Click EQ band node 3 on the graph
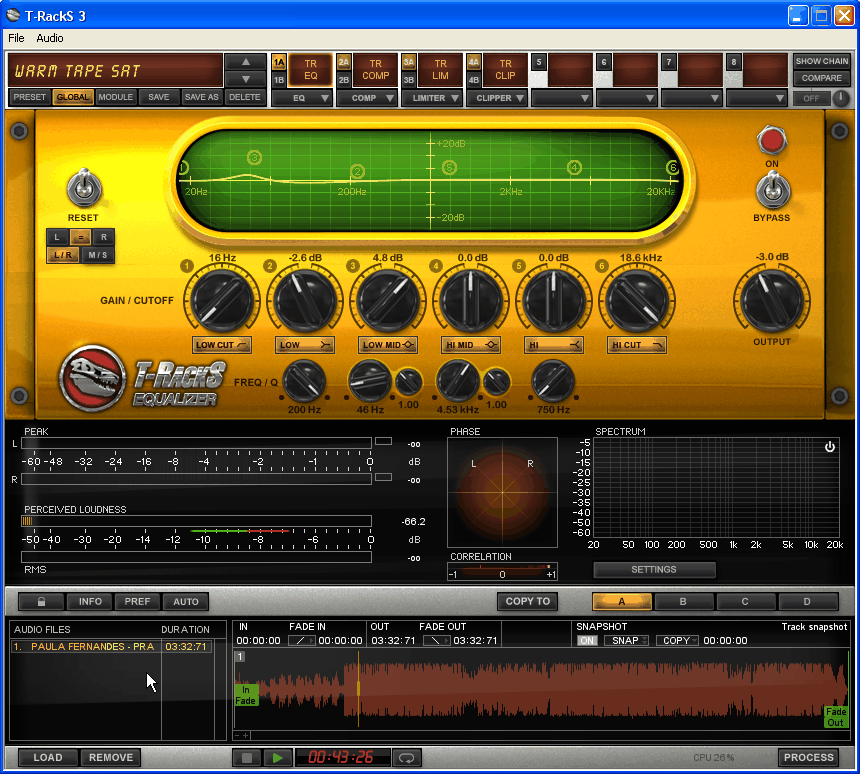Viewport: 860px width, 774px height. (x=254, y=158)
